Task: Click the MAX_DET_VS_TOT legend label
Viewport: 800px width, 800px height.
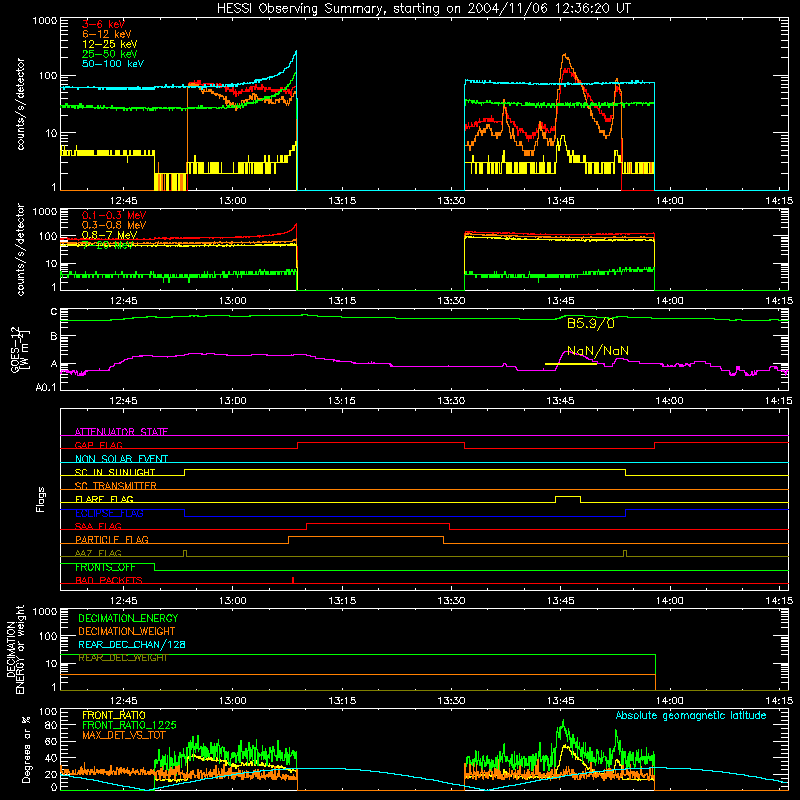Action: coord(124,735)
